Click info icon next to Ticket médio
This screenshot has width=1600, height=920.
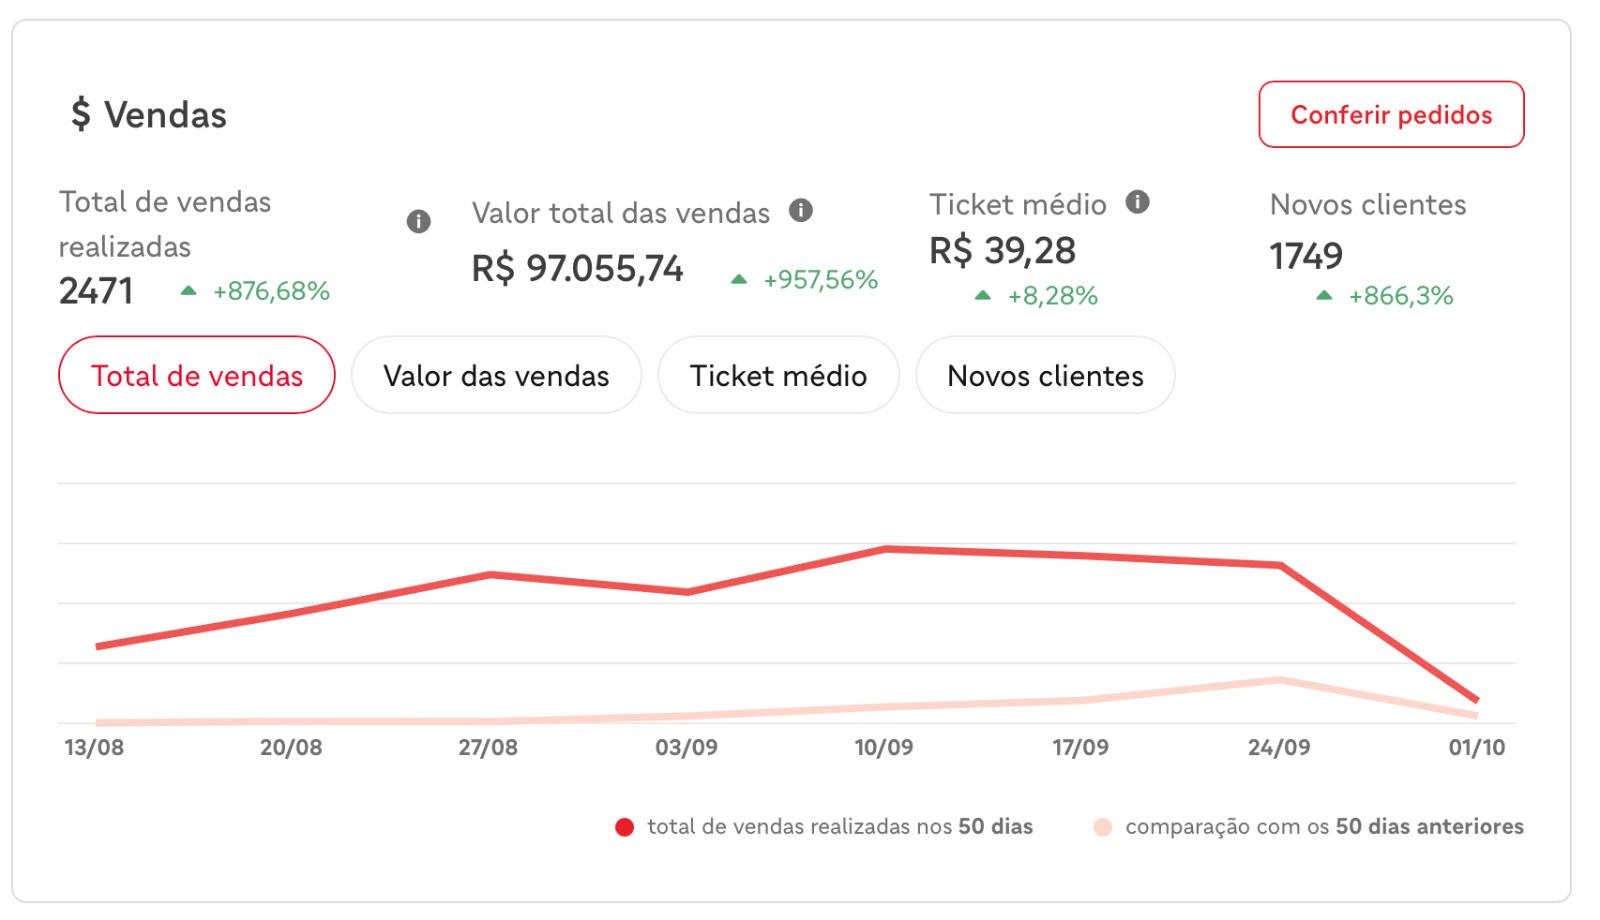pyautogui.click(x=1138, y=202)
